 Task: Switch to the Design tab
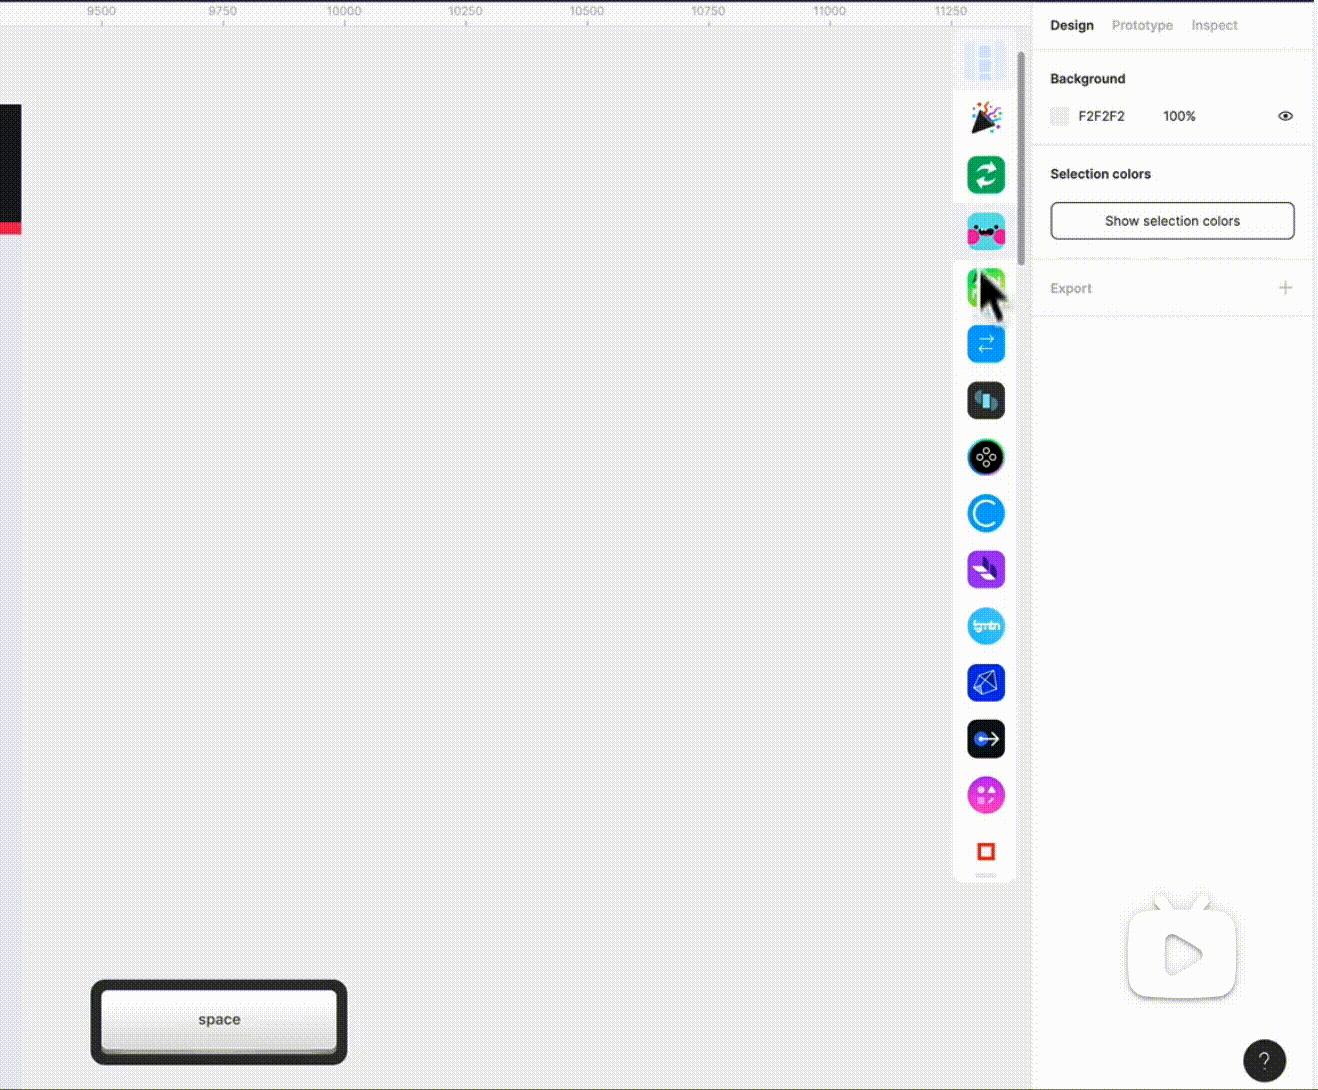click(x=1072, y=25)
